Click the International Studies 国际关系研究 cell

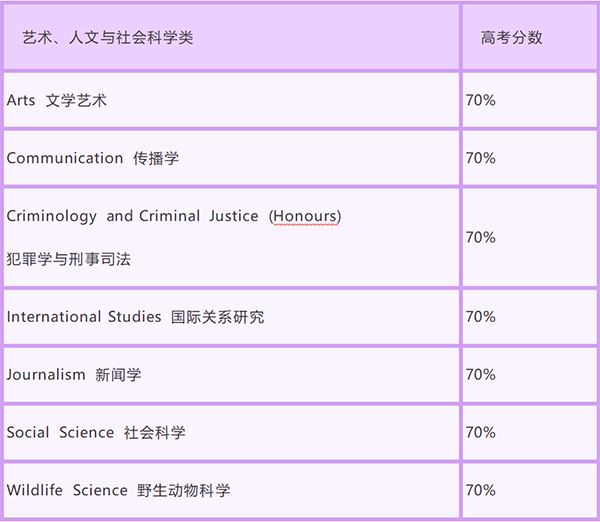point(231,317)
